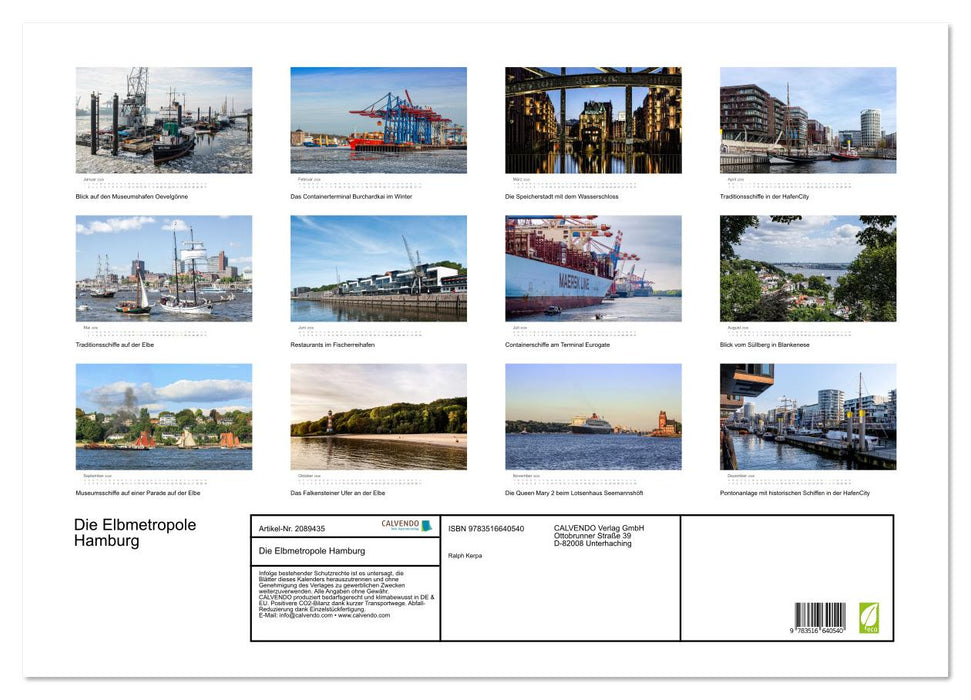Click the author name Ralph Kerpa
The width and height of the screenshot is (971, 700).
click(465, 556)
